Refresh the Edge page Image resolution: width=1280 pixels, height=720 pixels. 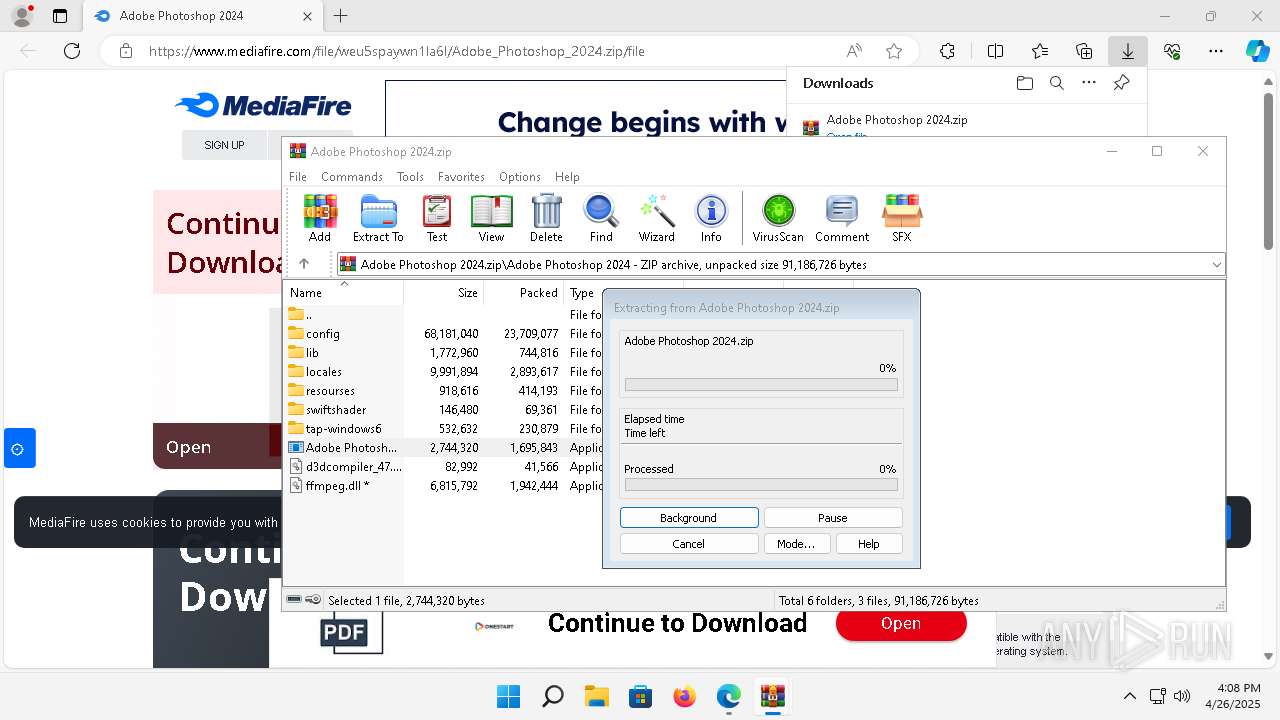click(72, 51)
